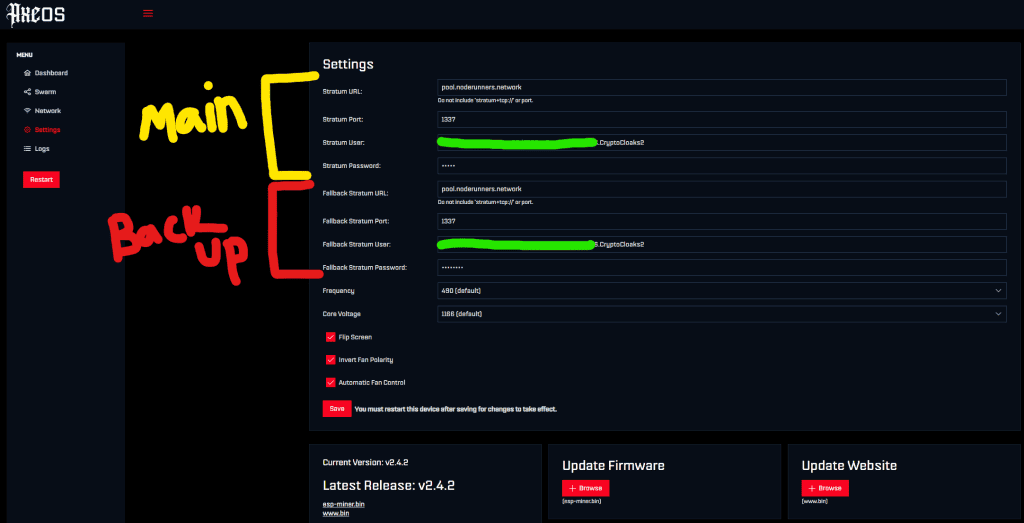Click into the Fallback Stratum Password field
This screenshot has height=523, width=1024.
722,268
